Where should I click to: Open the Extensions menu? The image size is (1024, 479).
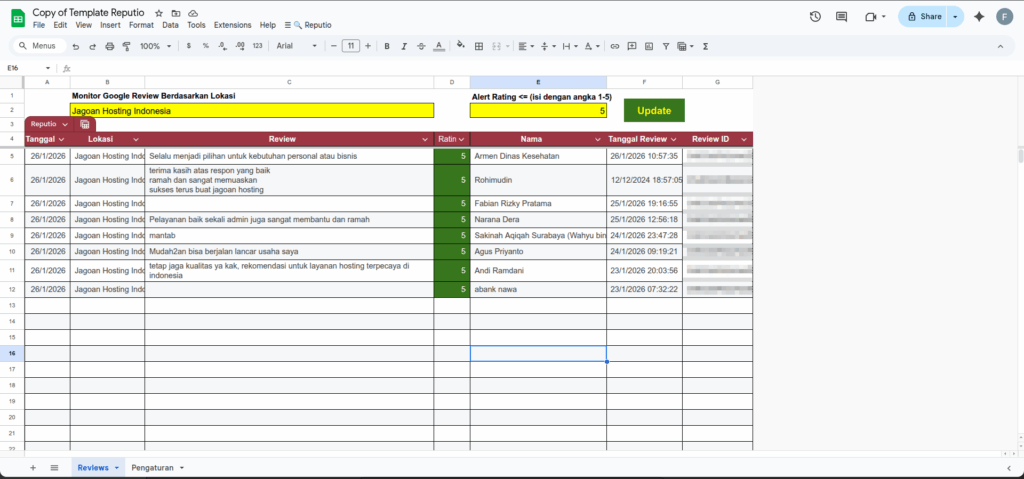pyautogui.click(x=232, y=24)
